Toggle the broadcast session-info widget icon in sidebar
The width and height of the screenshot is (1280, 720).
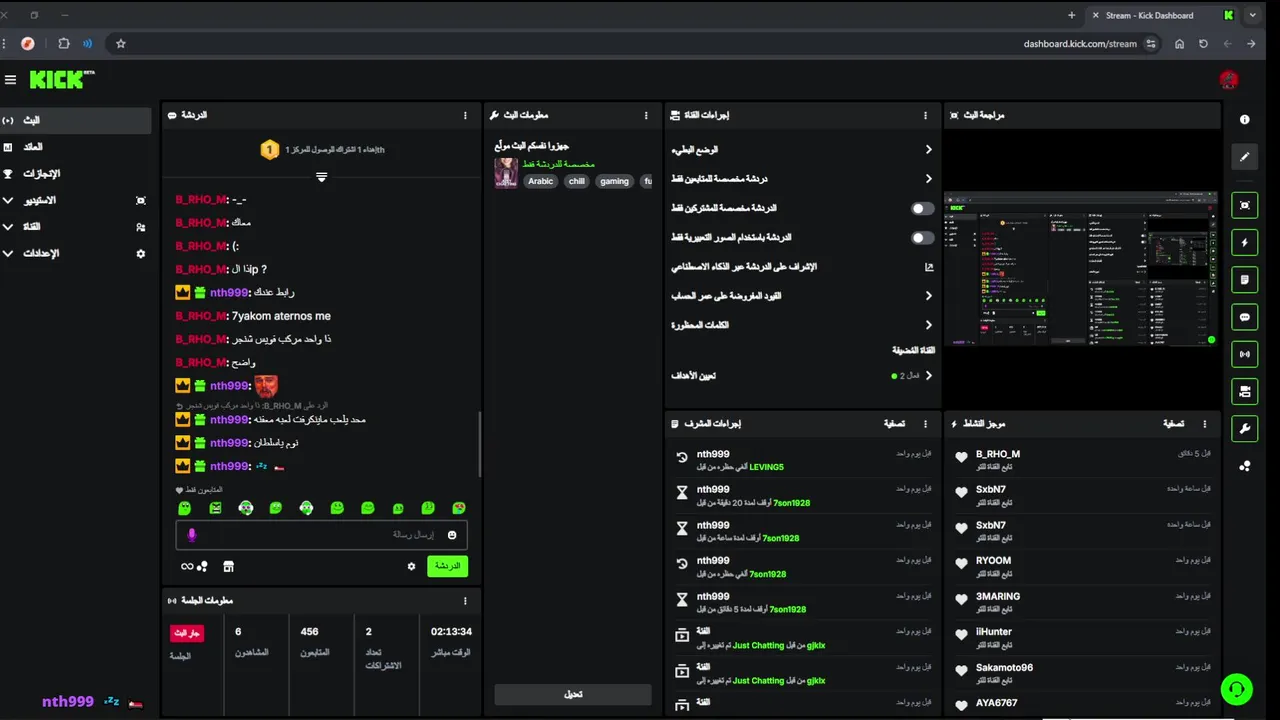click(x=1245, y=354)
